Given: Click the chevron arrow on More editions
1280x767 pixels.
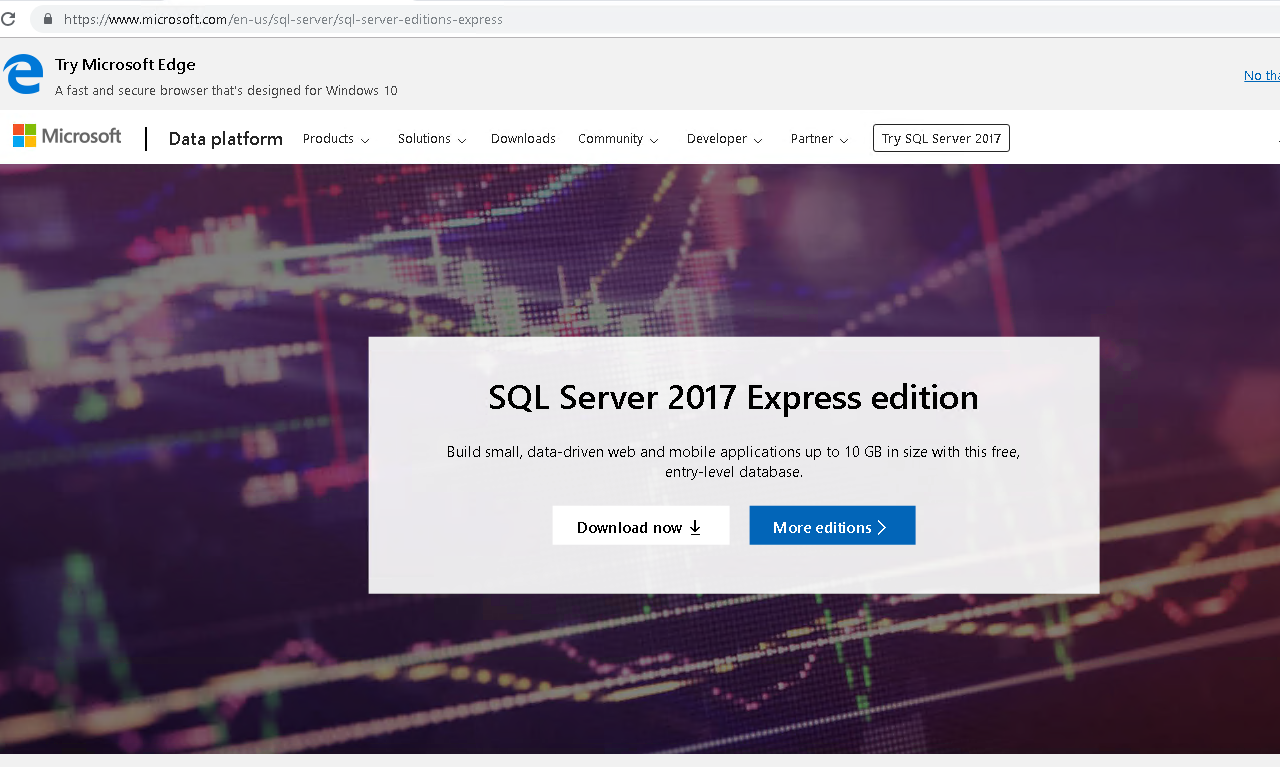Looking at the screenshot, I should pos(881,527).
